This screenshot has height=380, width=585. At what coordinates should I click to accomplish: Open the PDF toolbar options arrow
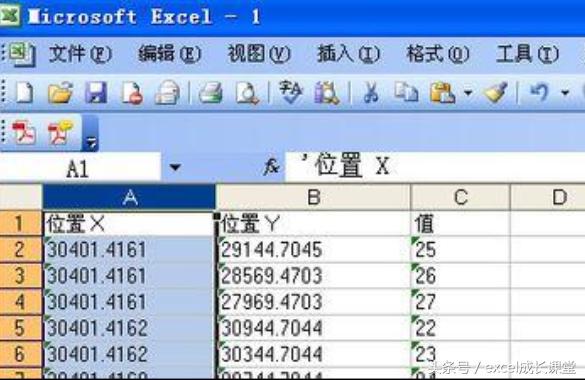[x=91, y=142]
